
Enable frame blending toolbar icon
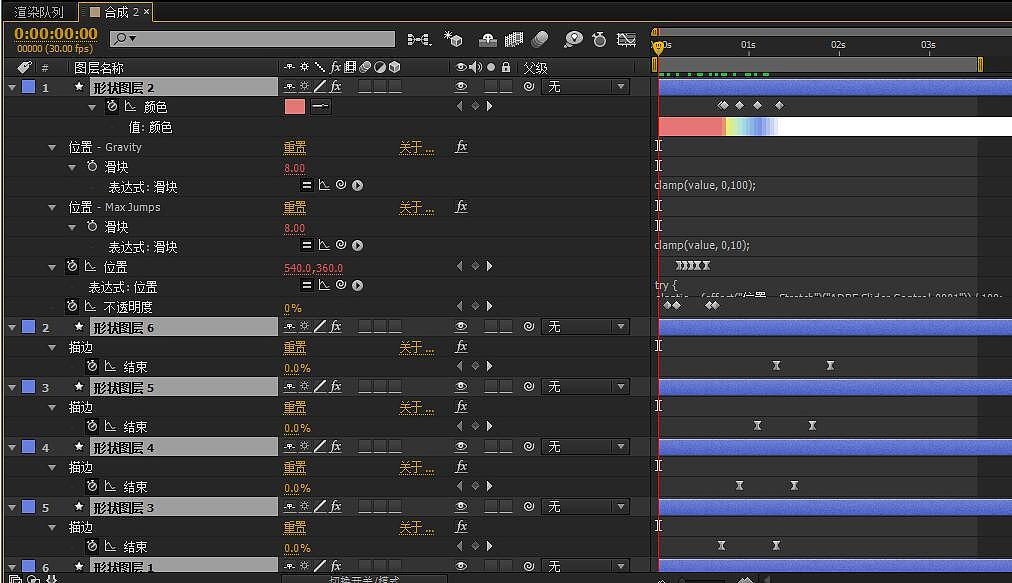[x=514, y=40]
